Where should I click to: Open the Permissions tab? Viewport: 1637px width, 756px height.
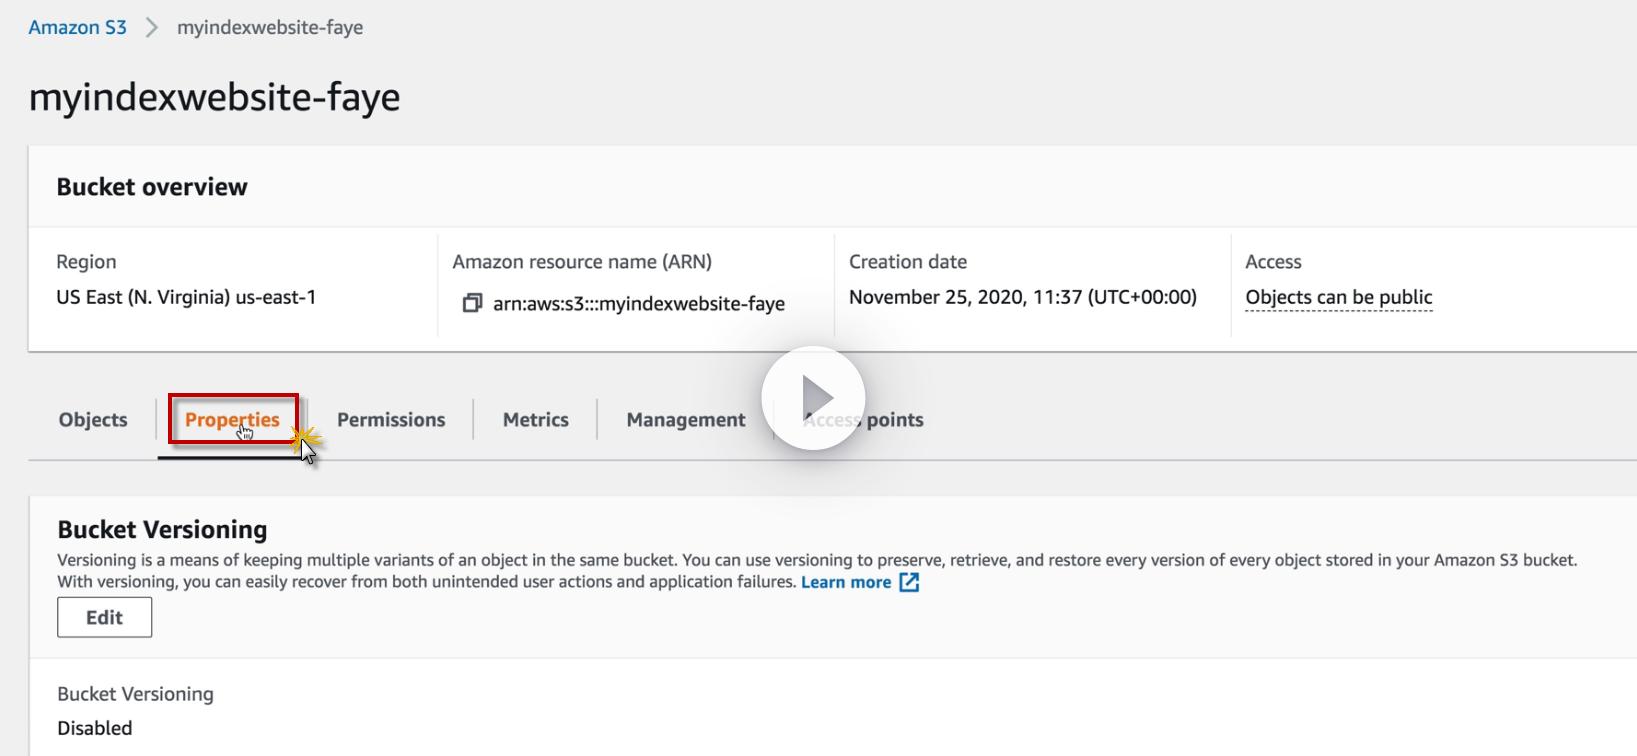(391, 420)
